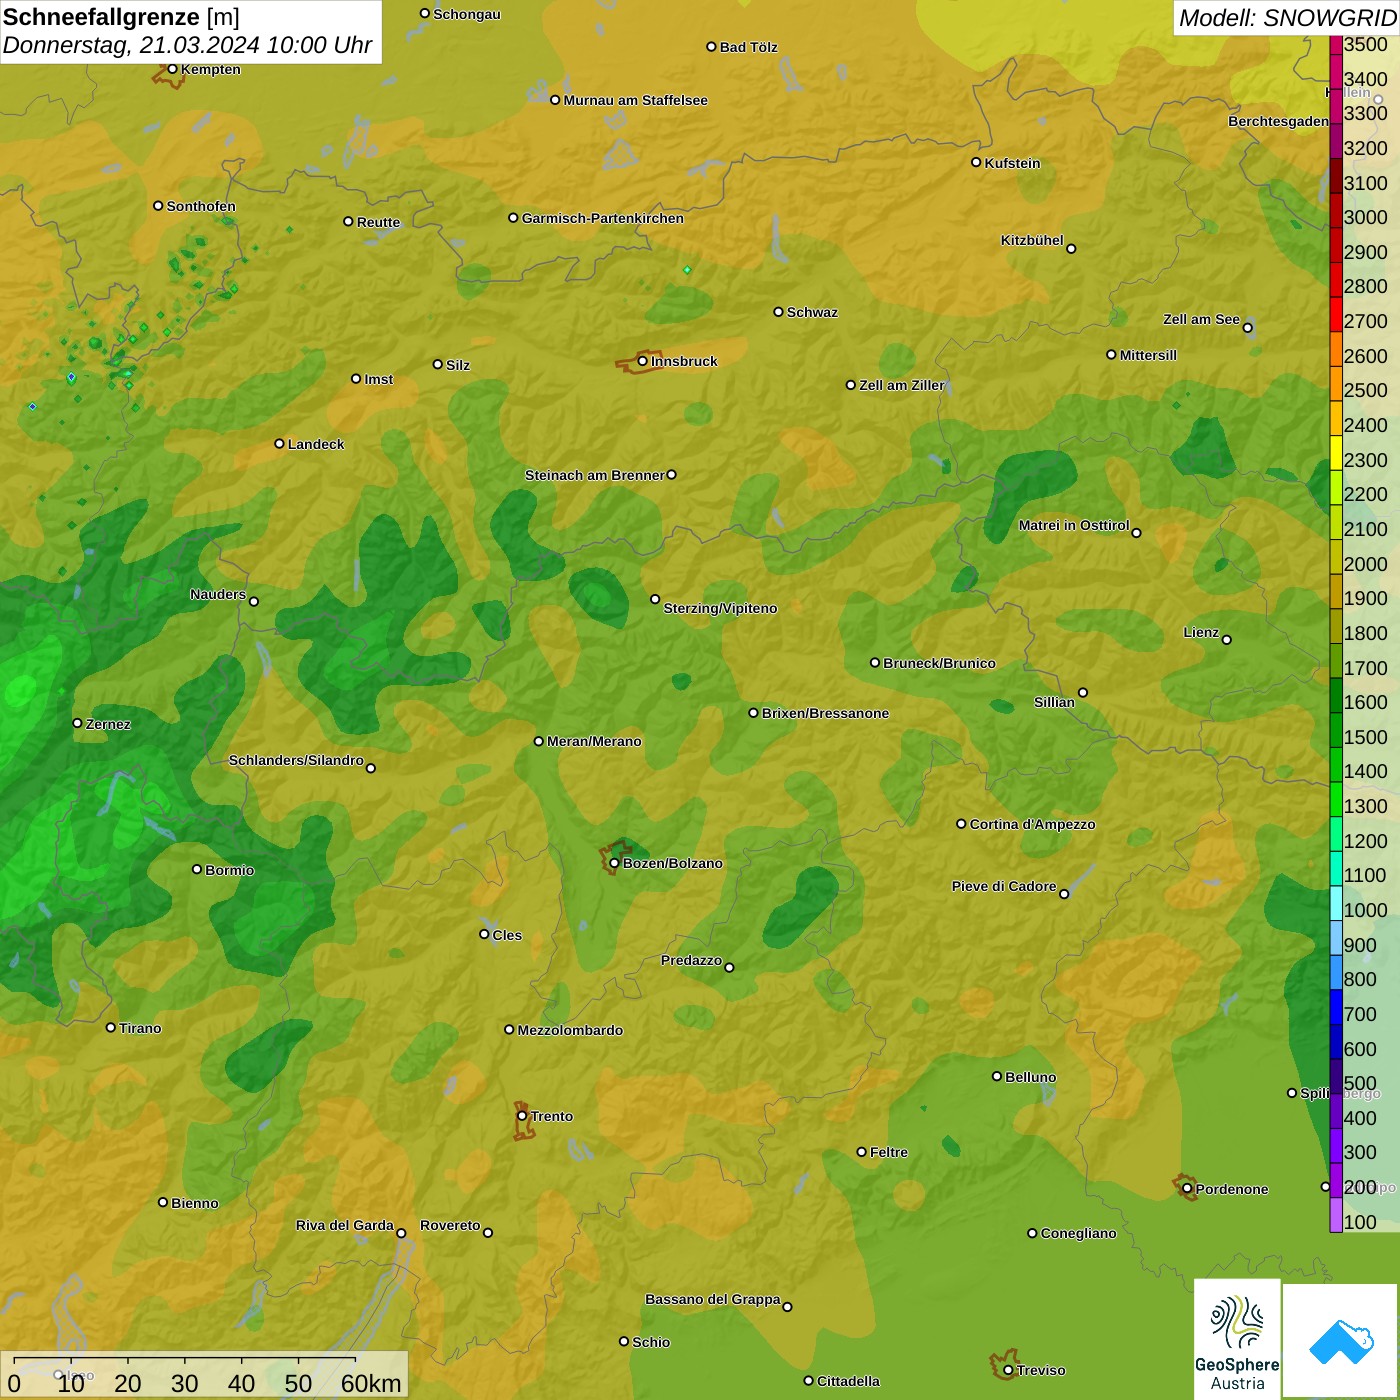Click the Zell am See label
The width and height of the screenshot is (1400, 1400).
click(x=1201, y=319)
